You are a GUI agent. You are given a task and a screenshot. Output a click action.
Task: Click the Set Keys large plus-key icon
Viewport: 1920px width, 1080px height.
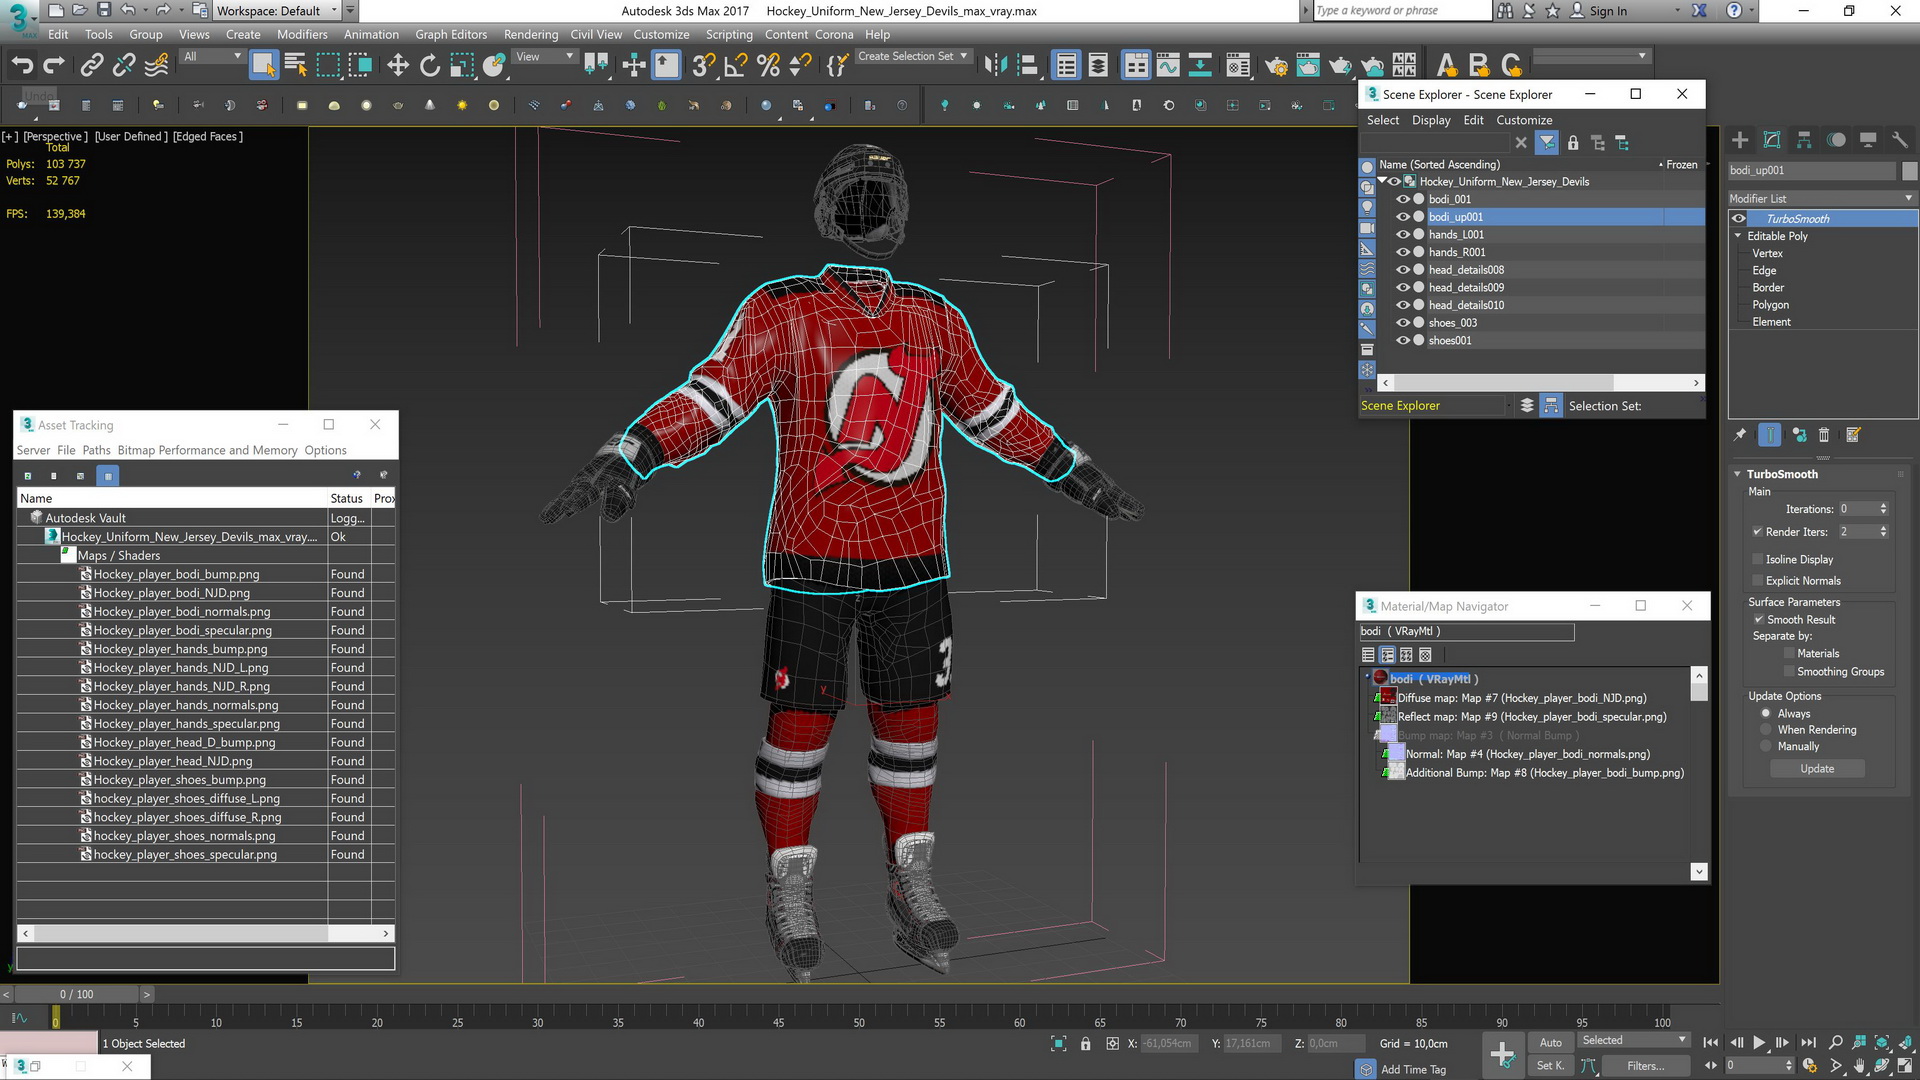click(x=1502, y=1054)
